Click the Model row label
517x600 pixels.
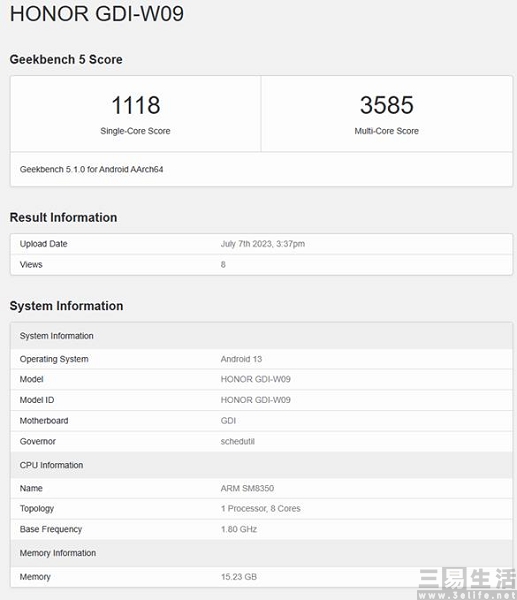[x=31, y=379]
